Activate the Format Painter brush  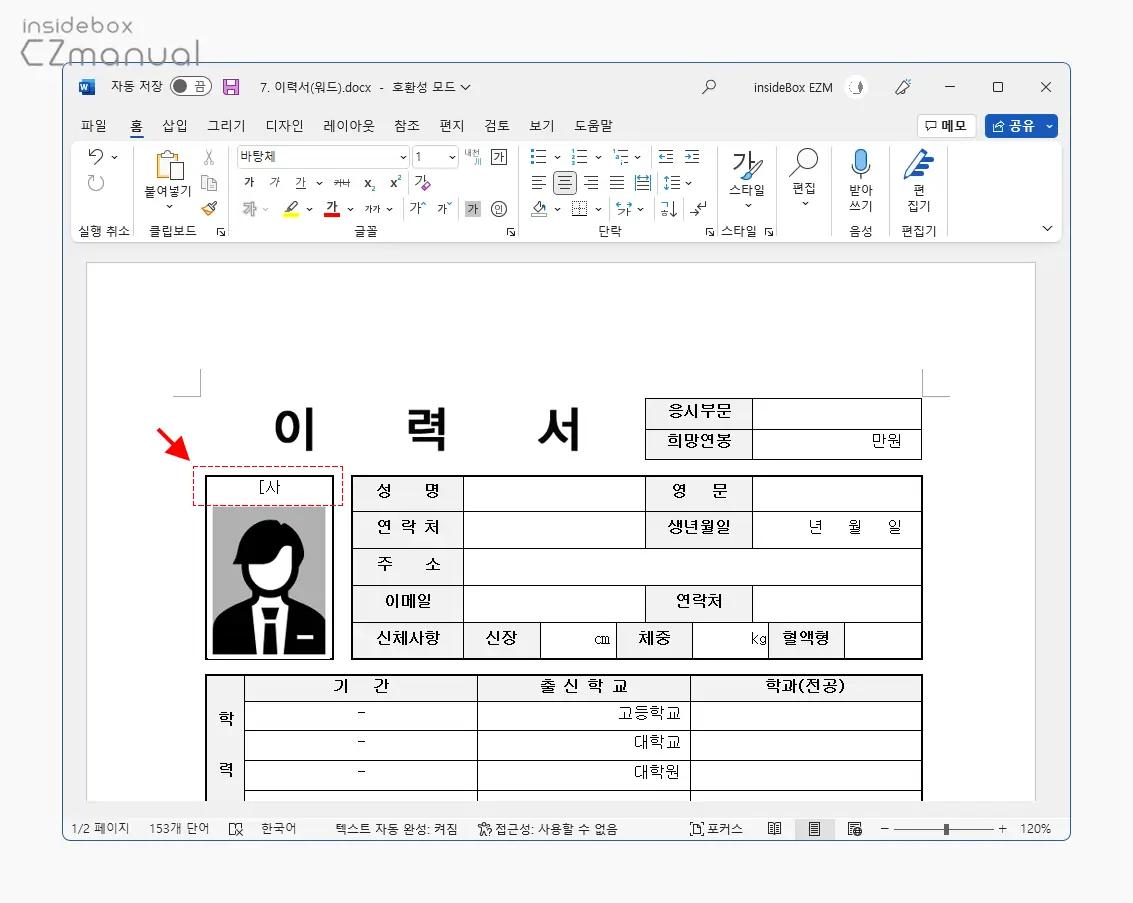tap(209, 209)
